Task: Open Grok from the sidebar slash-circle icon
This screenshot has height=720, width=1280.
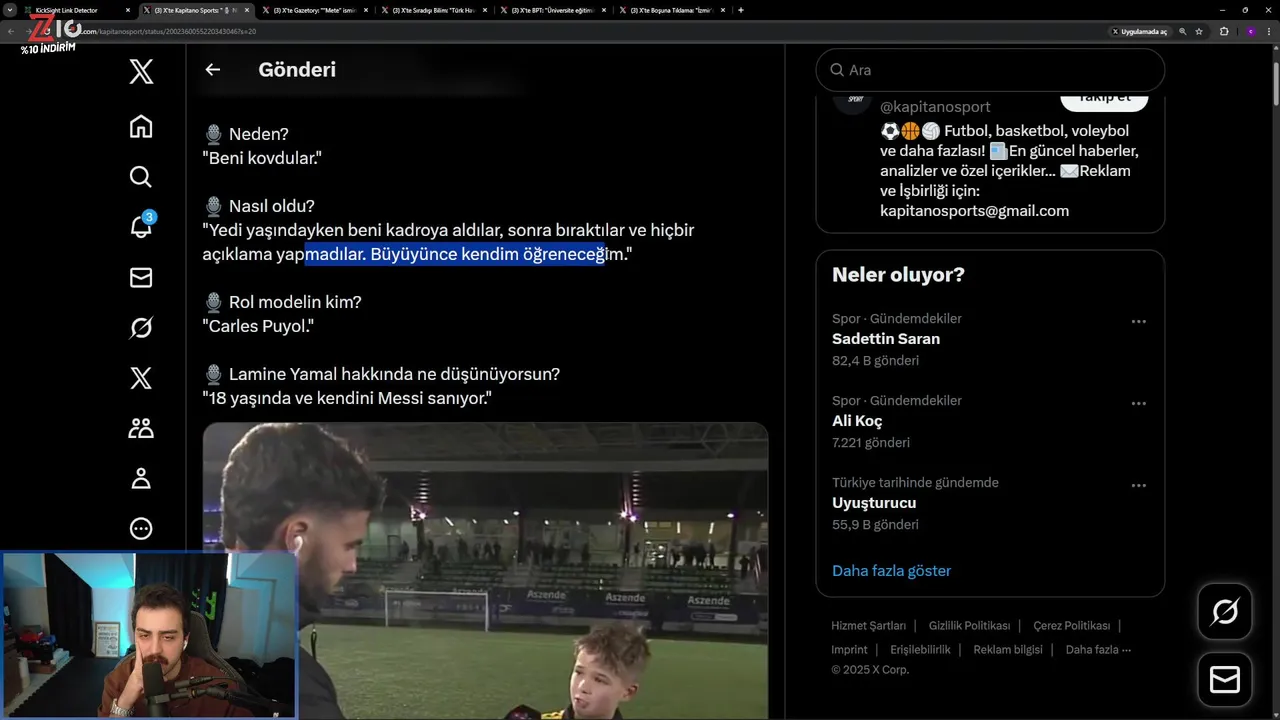Action: click(141, 327)
